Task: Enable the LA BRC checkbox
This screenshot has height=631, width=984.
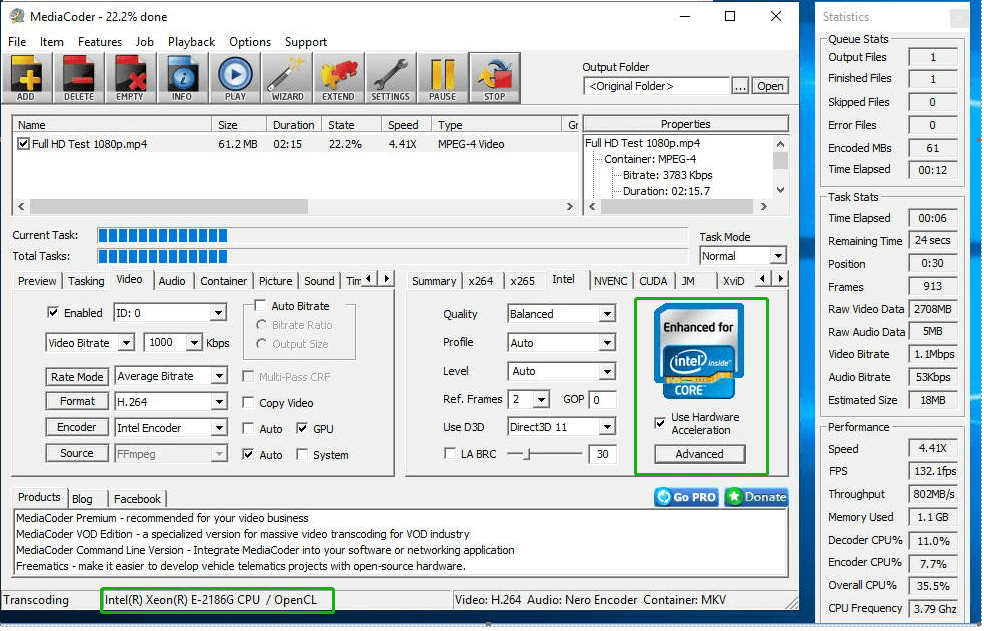Action: [450, 454]
